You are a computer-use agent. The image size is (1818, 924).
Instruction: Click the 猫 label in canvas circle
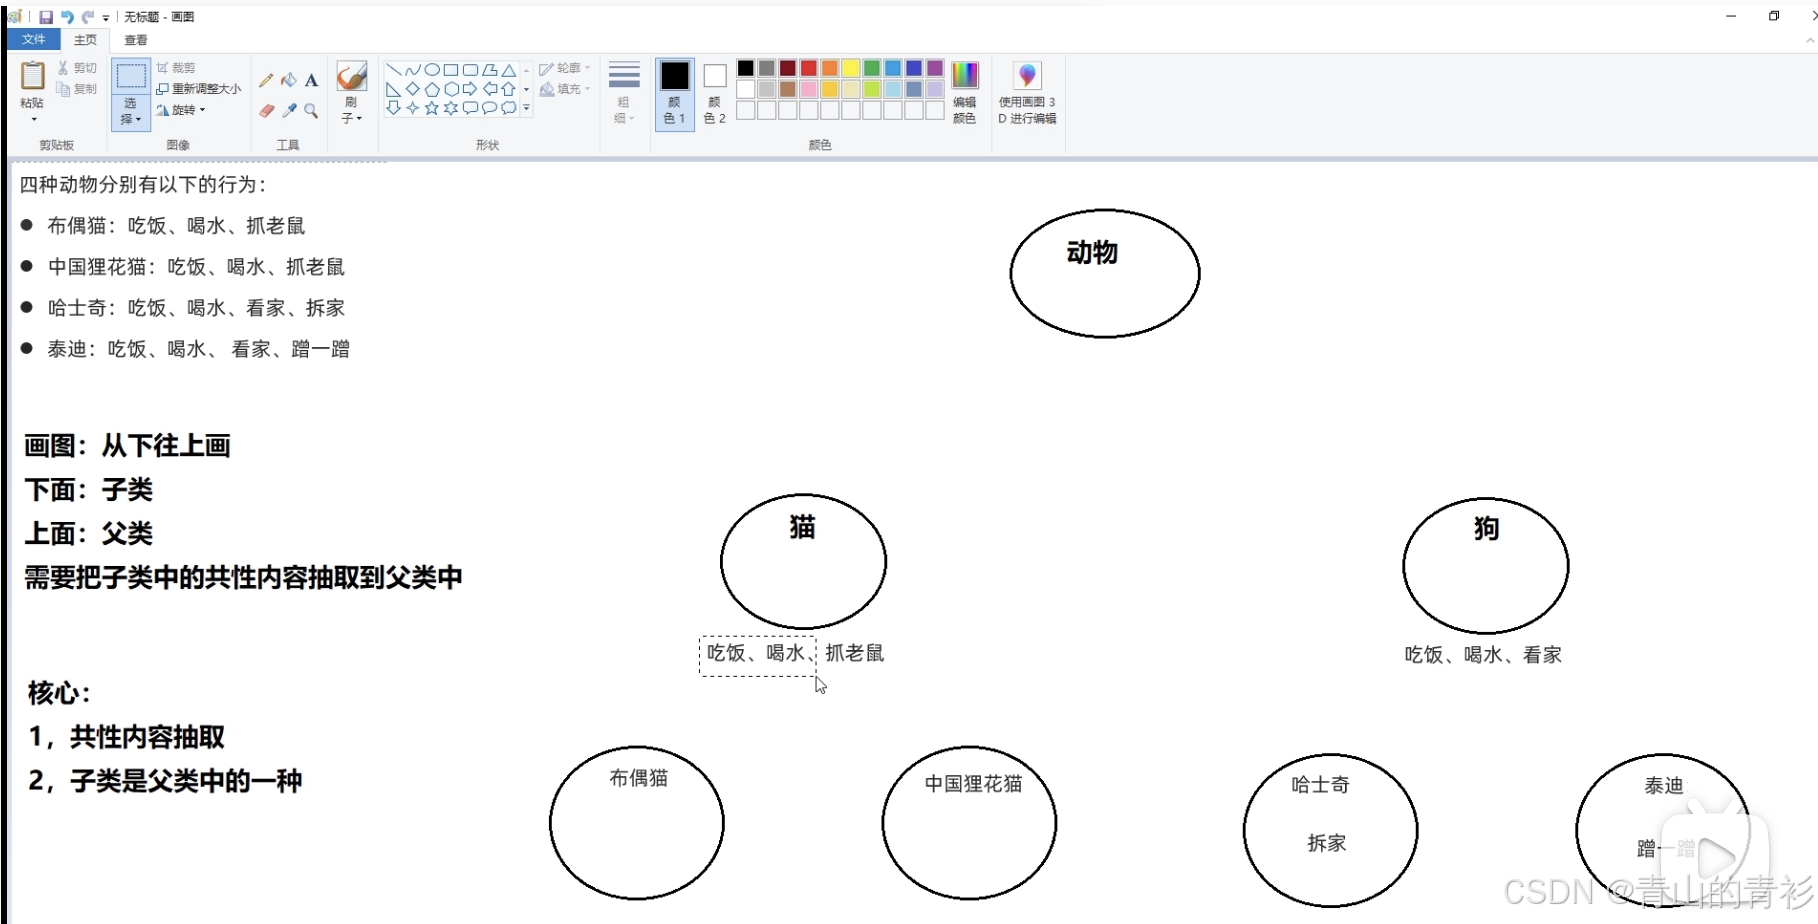[x=802, y=527]
